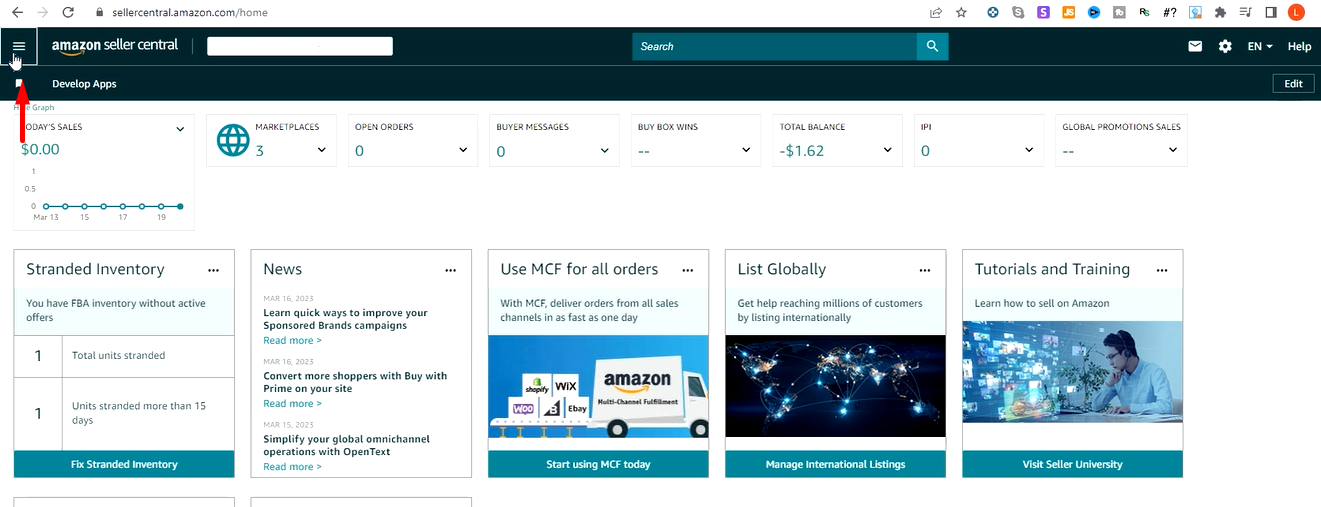Open the hamburger navigation menu

(19, 46)
